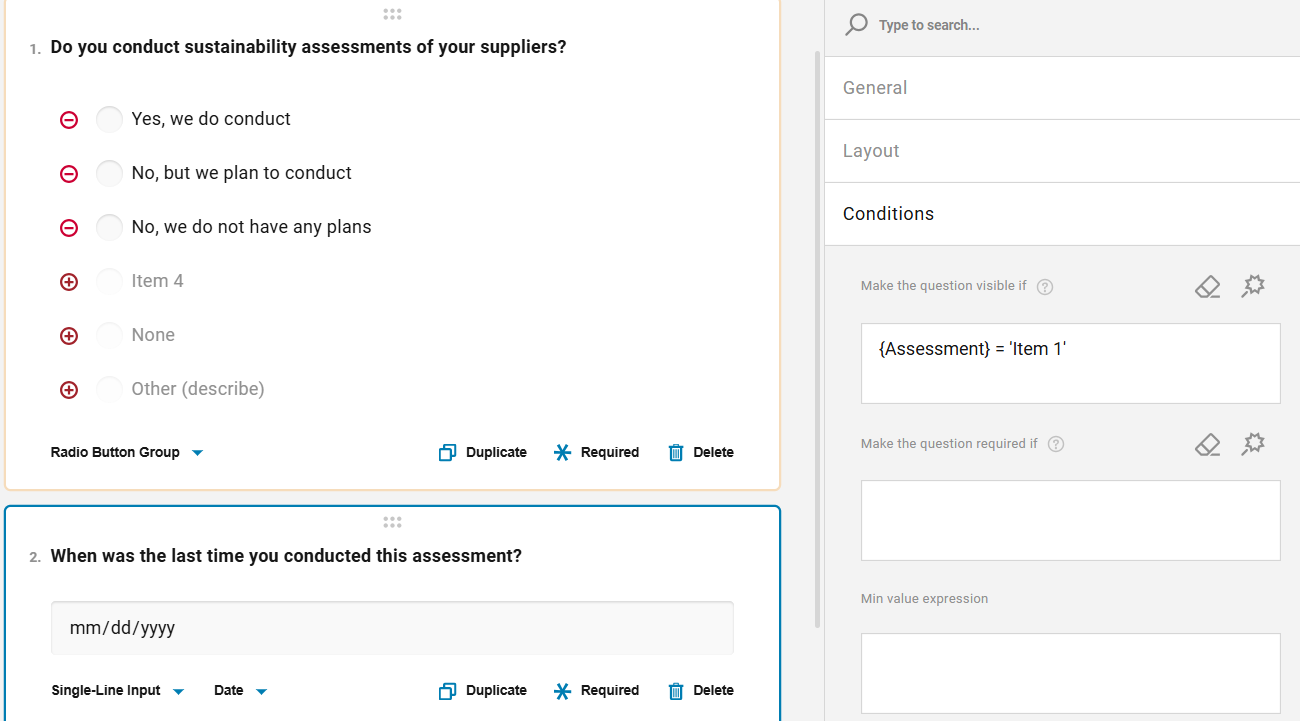Select 'No, we do not have any plans' radio
1300x721 pixels.
[x=109, y=227]
